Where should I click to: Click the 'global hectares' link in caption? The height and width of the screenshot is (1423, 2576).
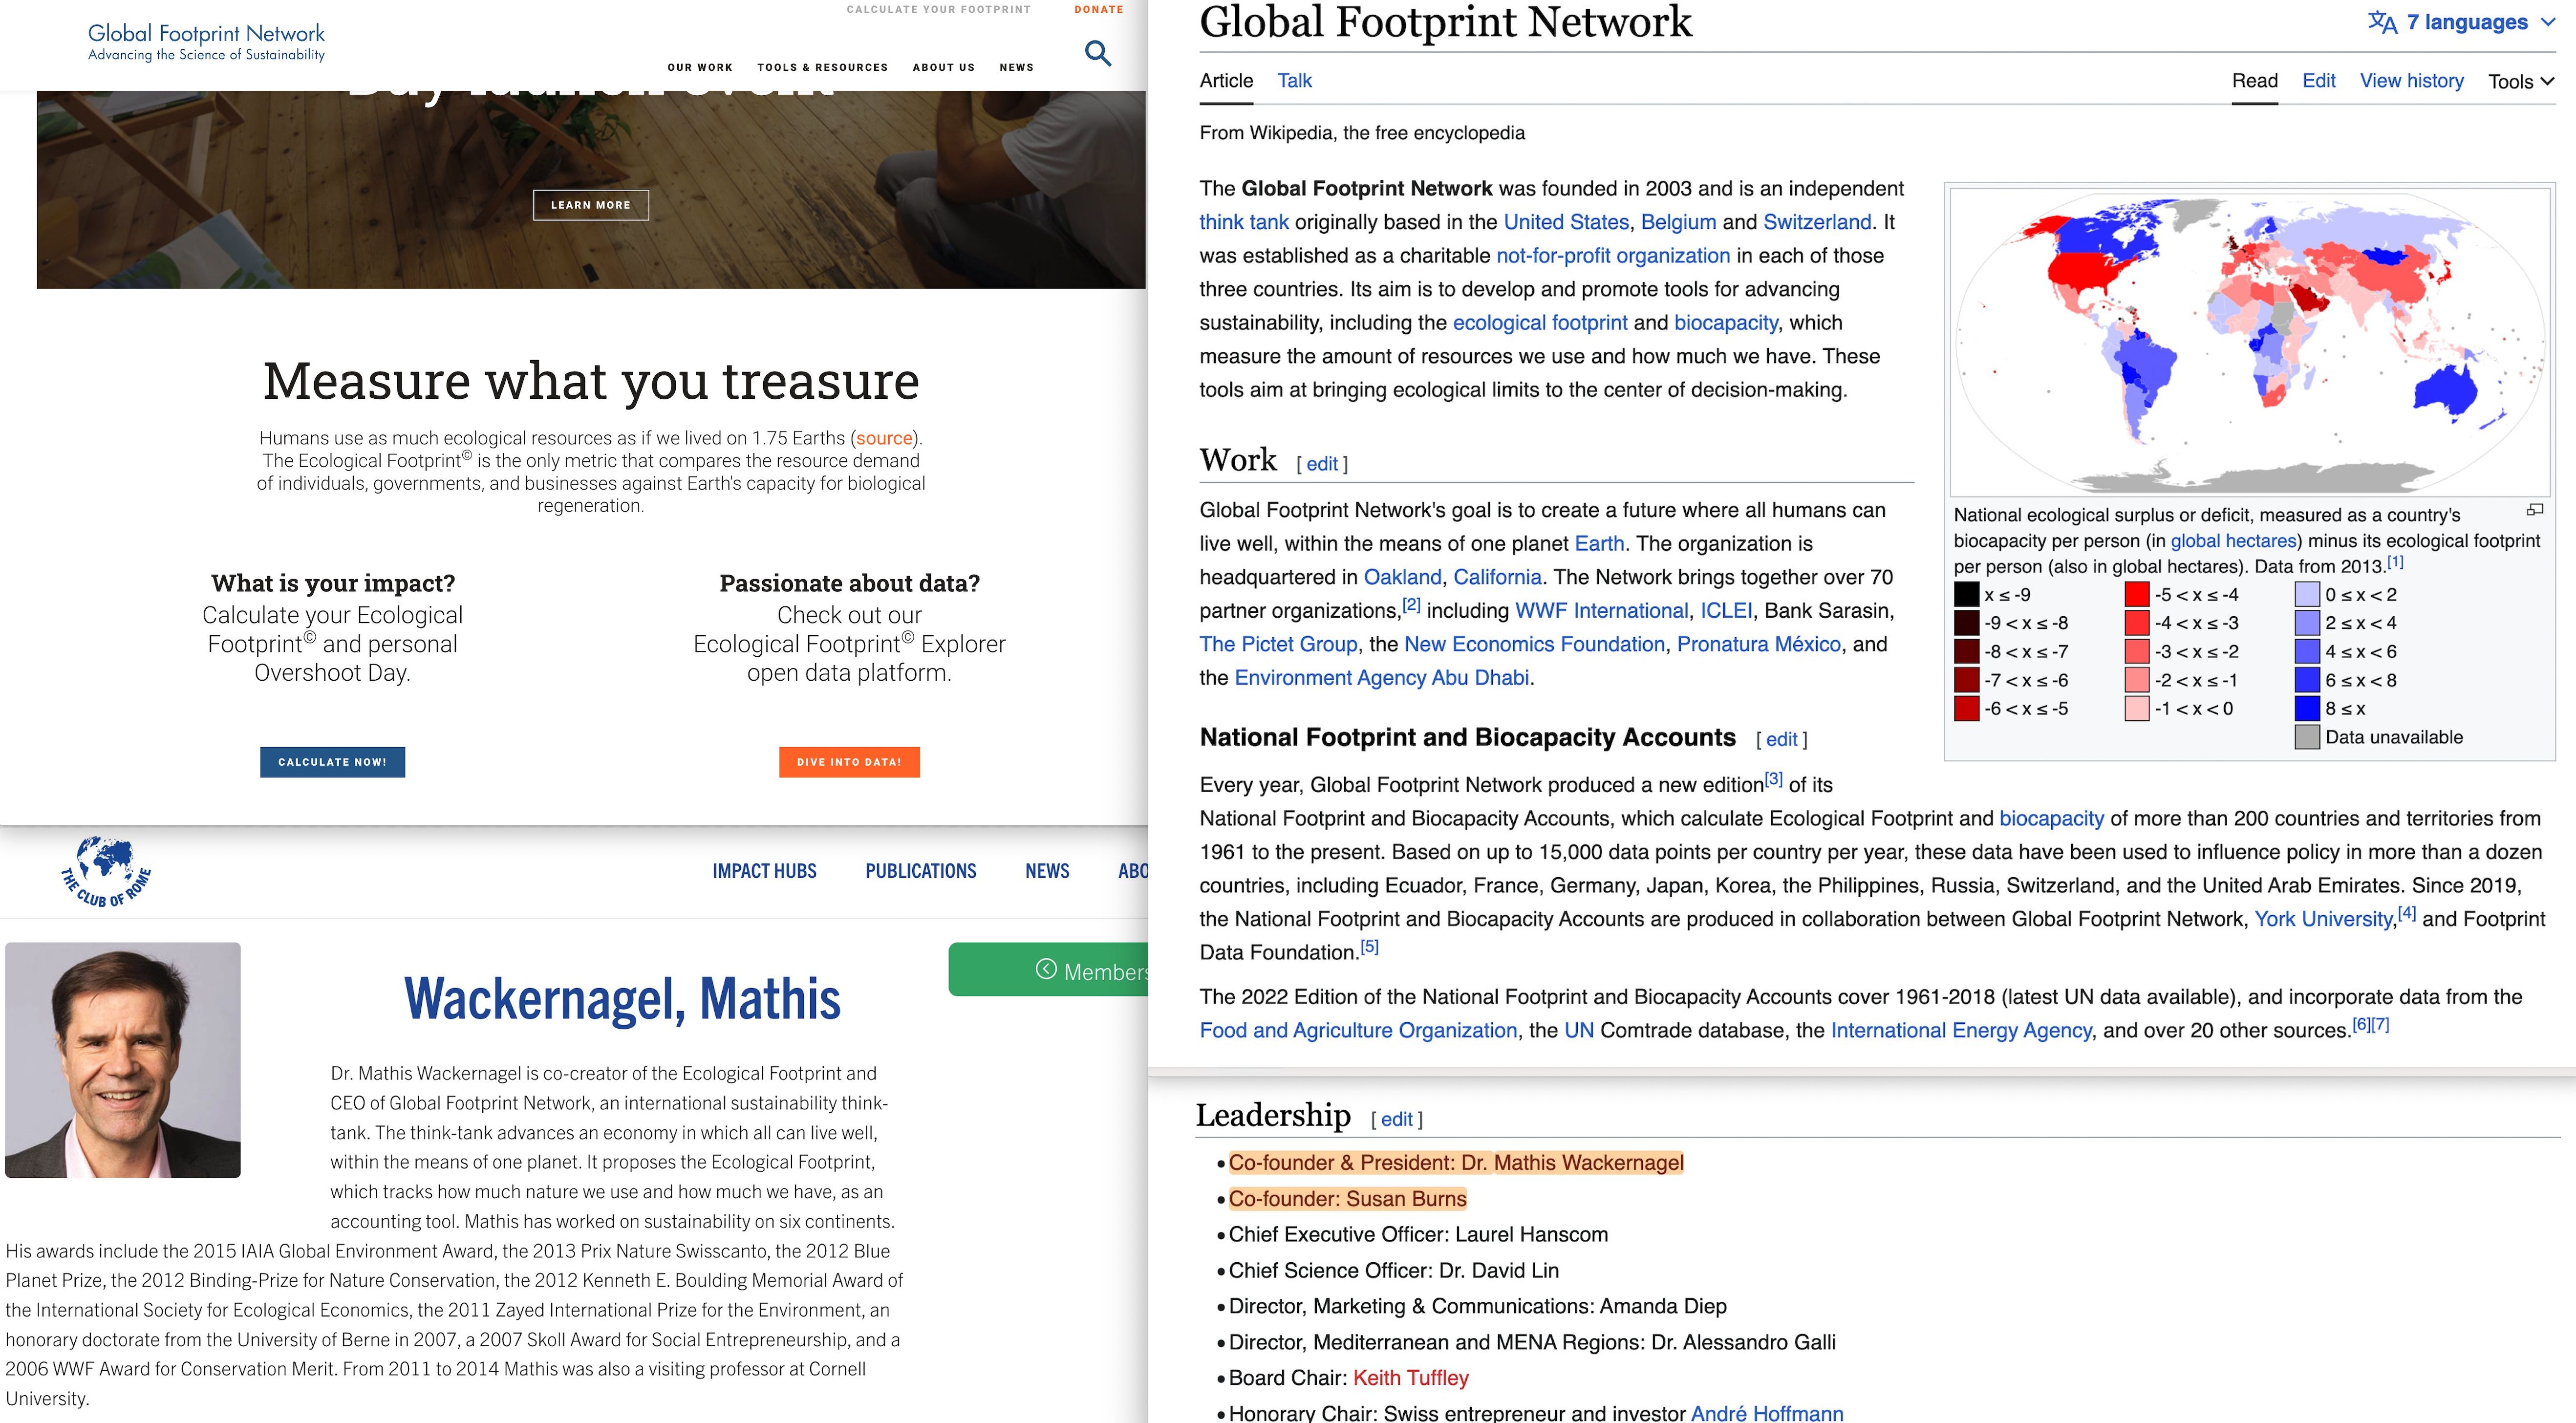click(x=2234, y=541)
